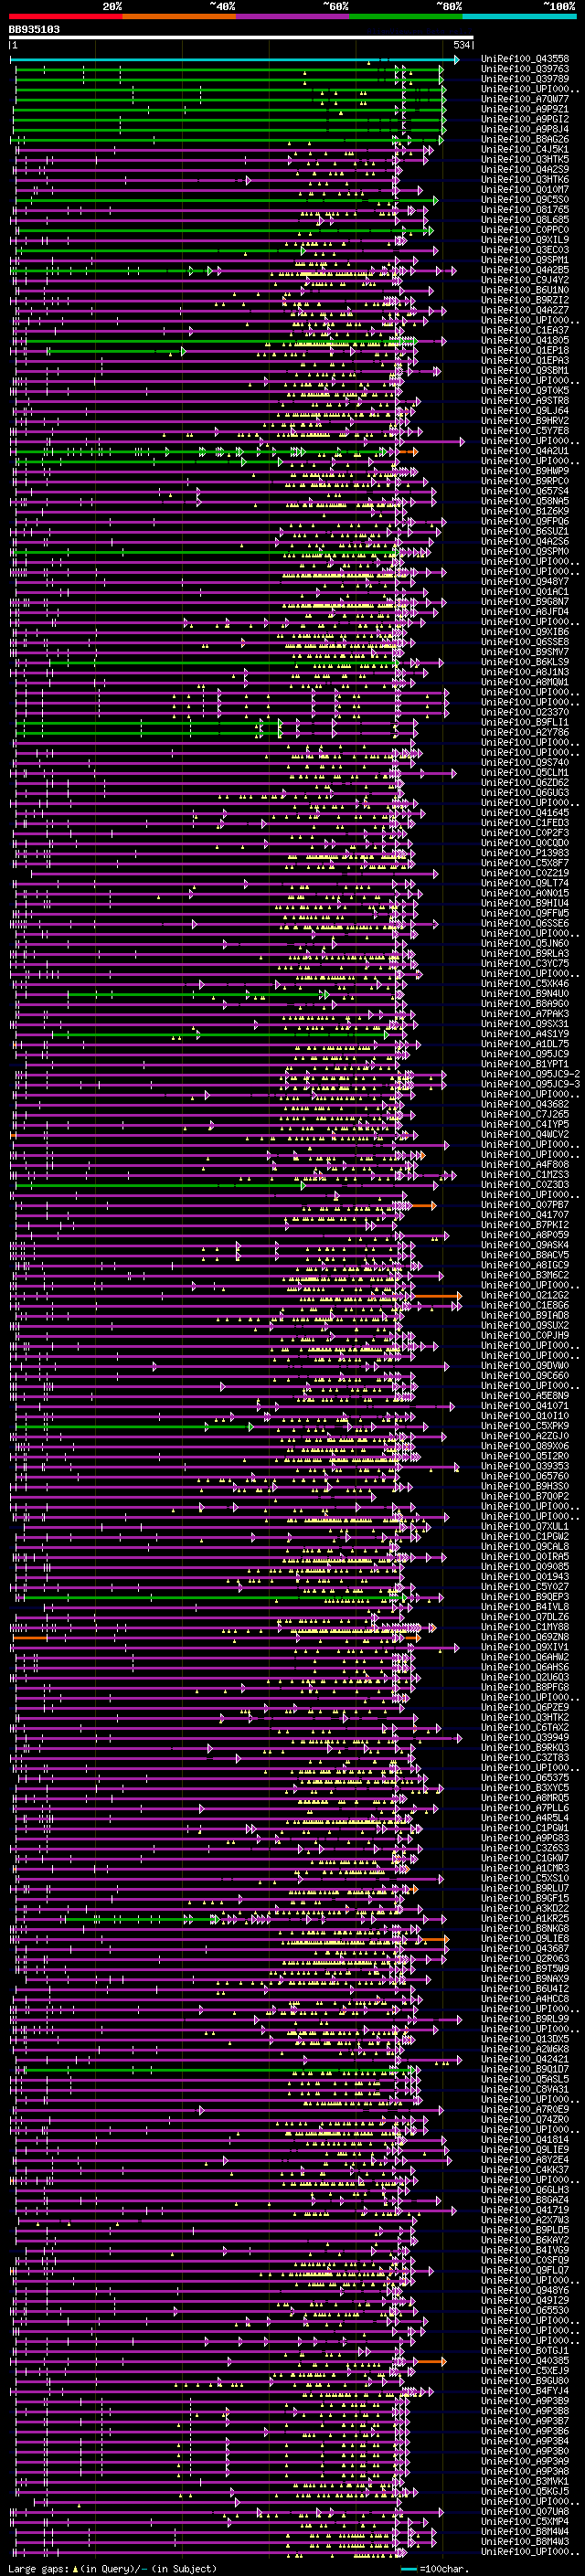This screenshot has width=585, height=2576.
Task: Select UniRef100_C7J265 label
Action: (525, 1114)
